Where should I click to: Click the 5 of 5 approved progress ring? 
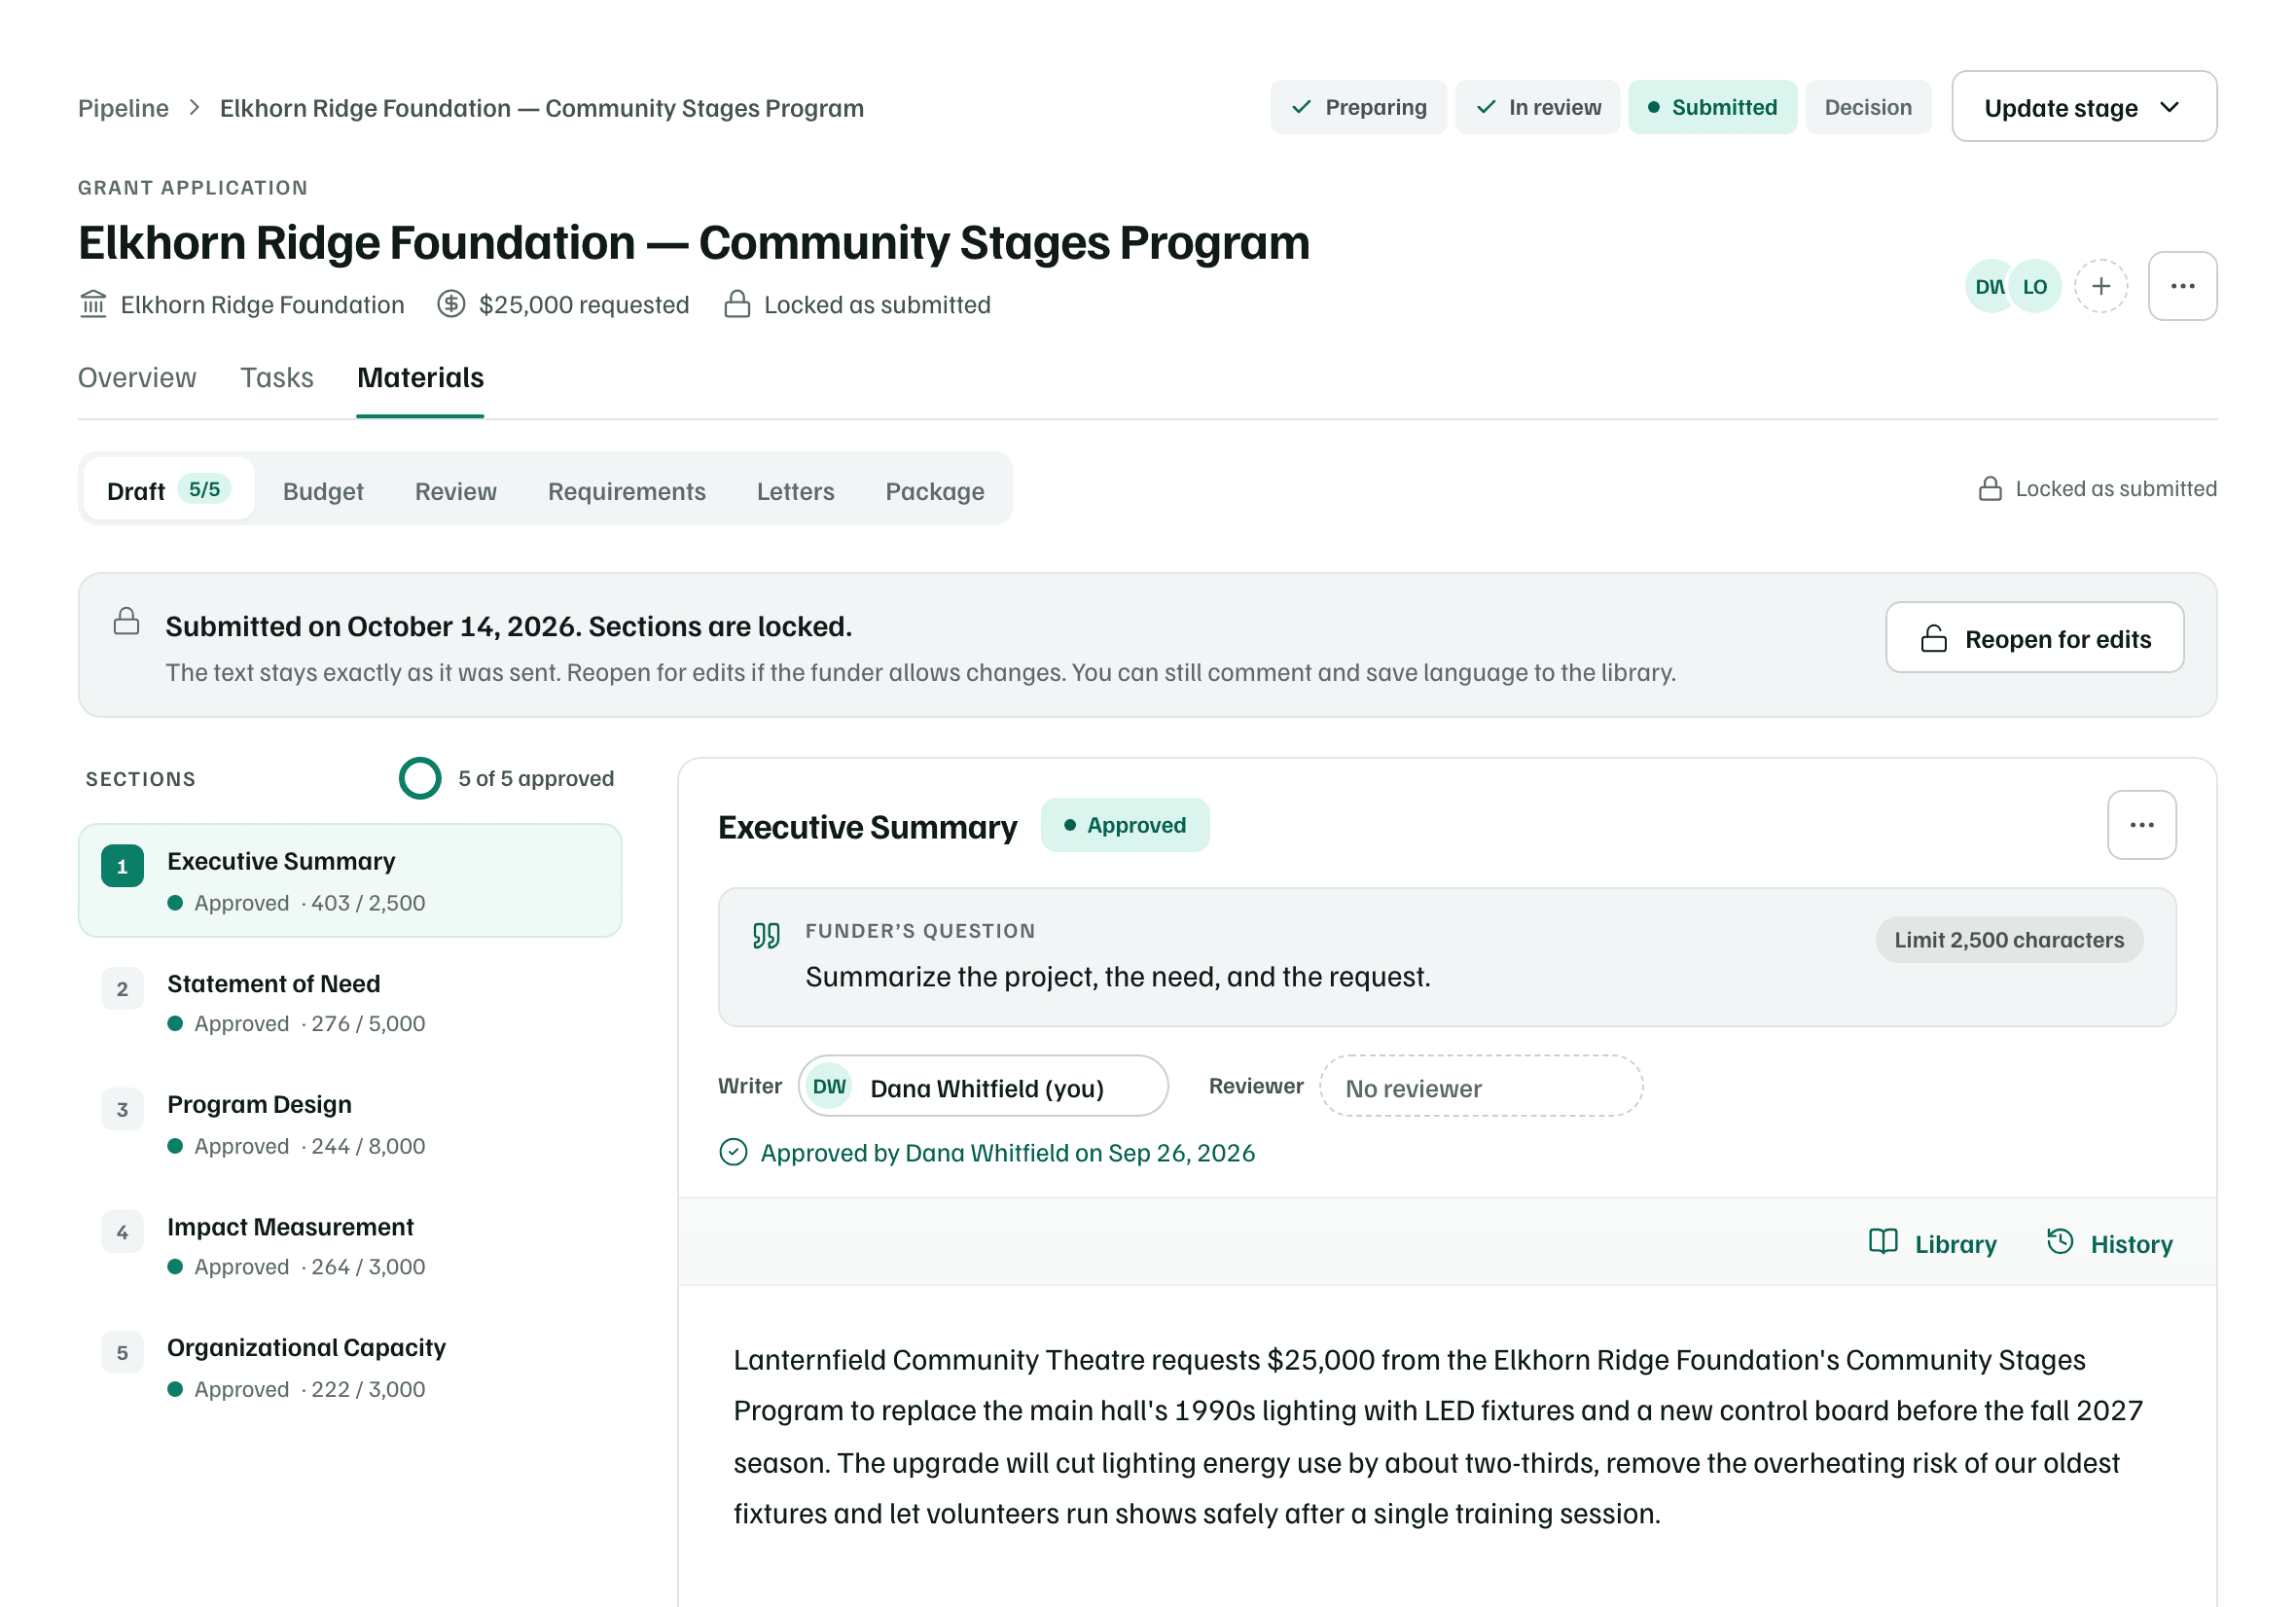pos(420,778)
